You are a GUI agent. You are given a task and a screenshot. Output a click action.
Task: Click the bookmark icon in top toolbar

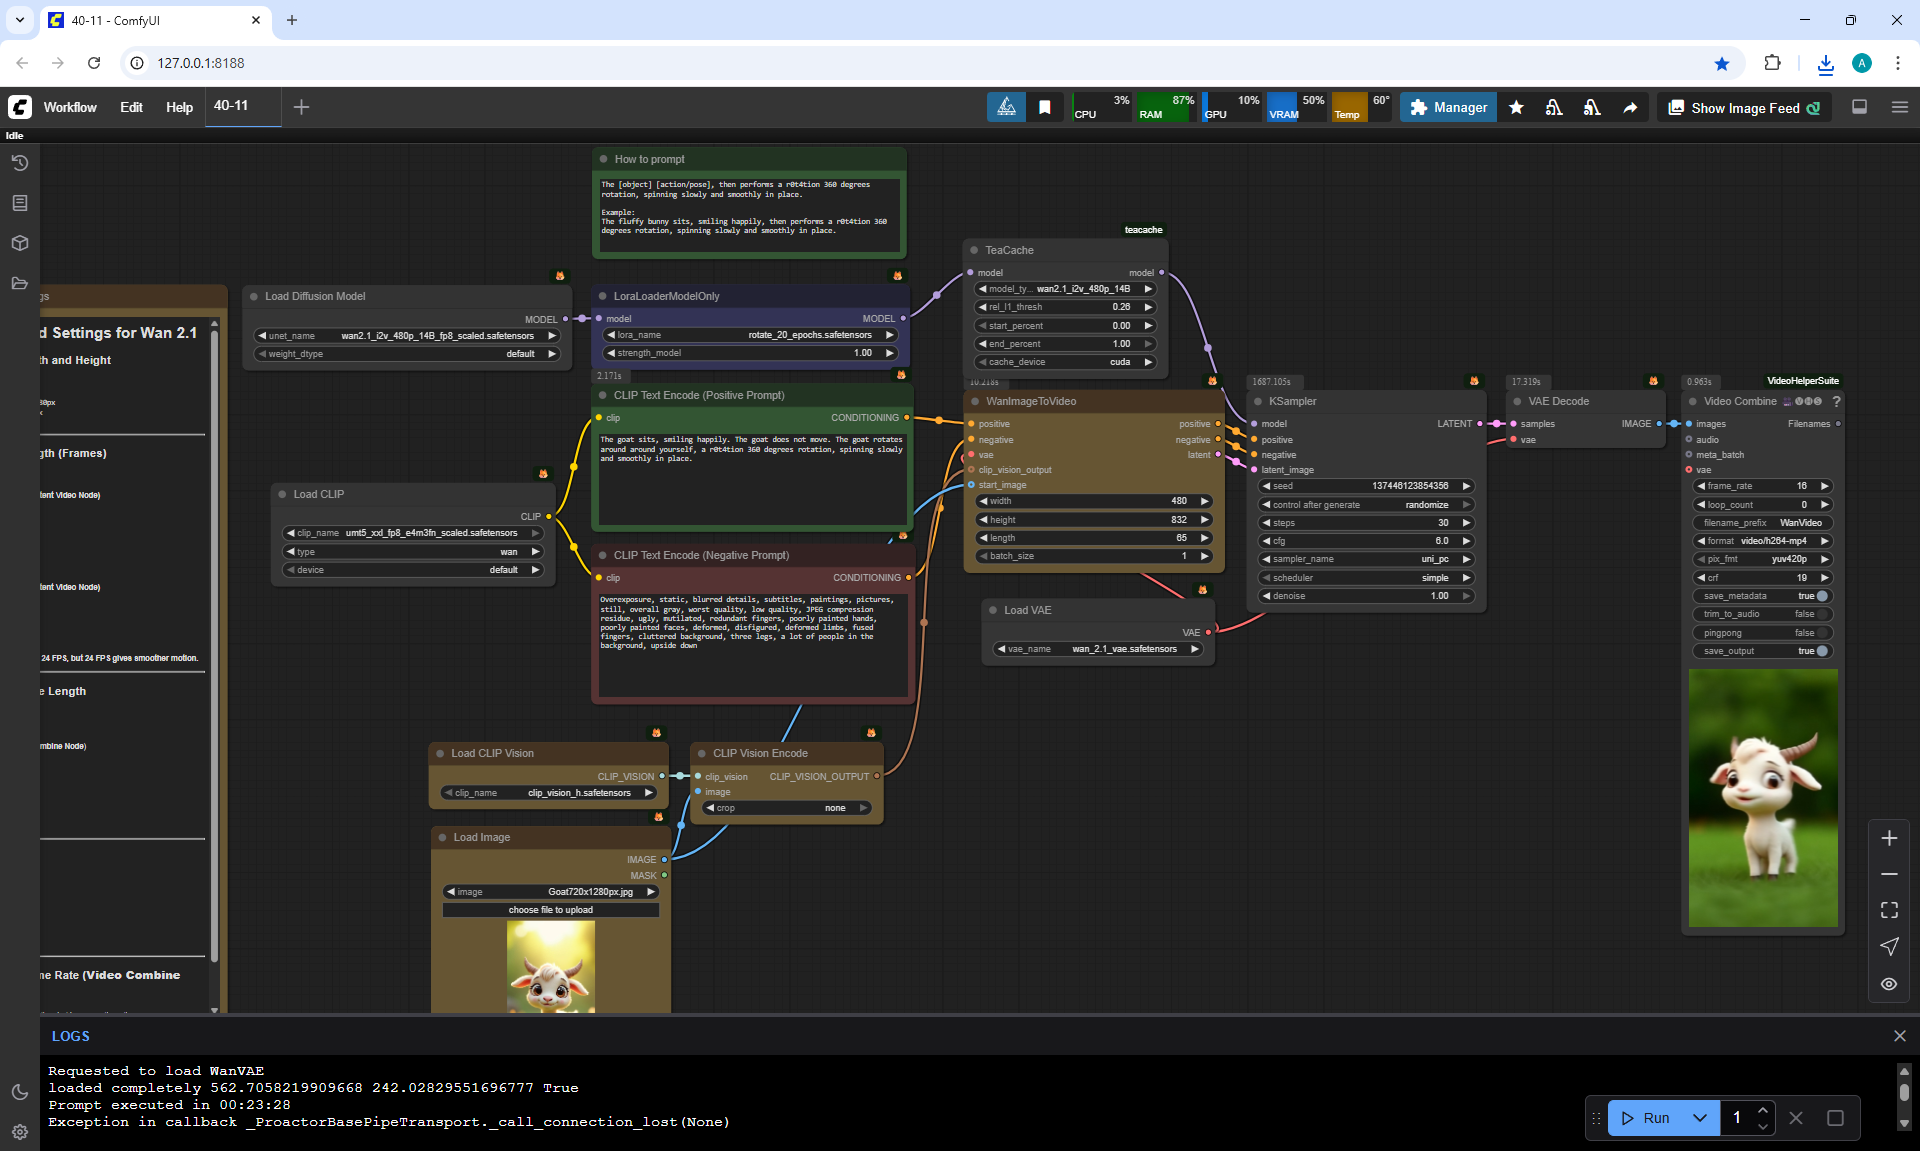coord(1044,107)
